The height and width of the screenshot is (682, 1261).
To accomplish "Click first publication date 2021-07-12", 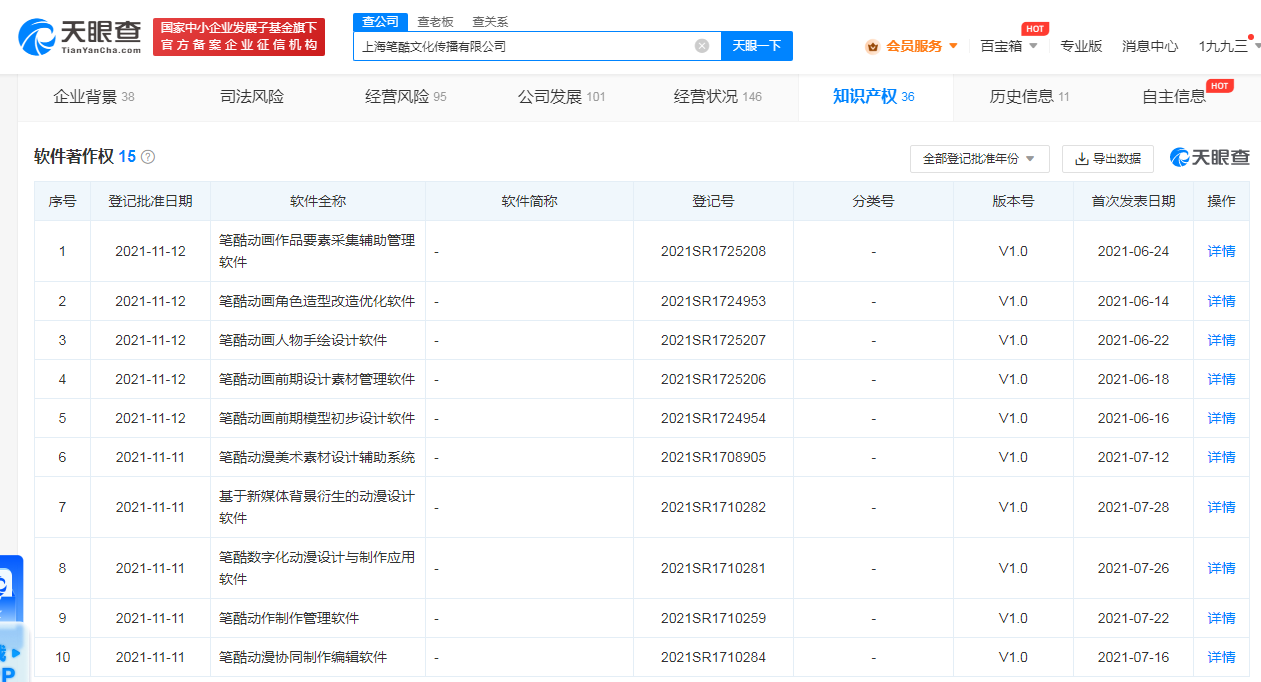I will (1133, 457).
